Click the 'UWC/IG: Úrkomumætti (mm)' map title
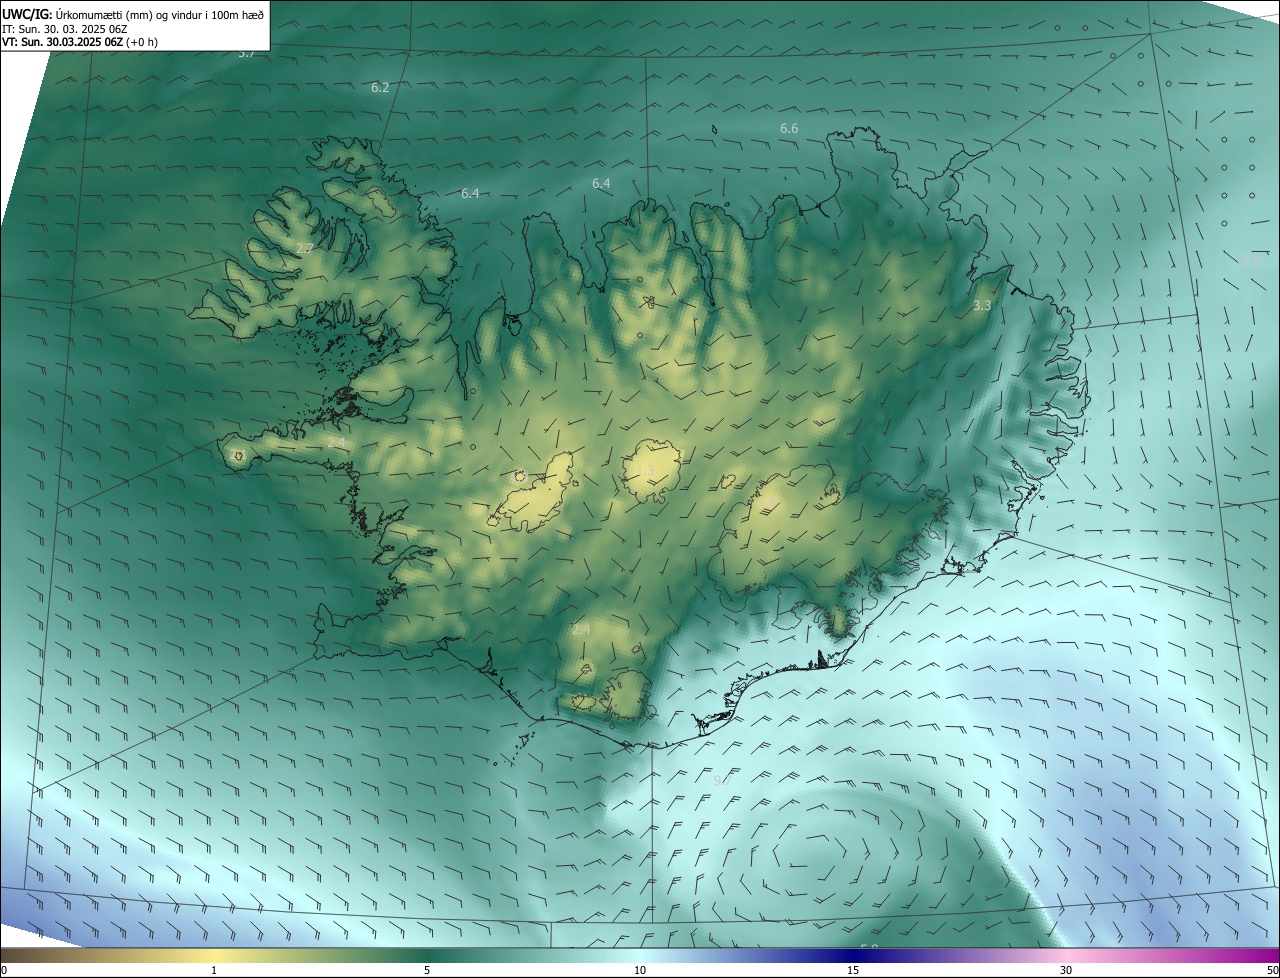1280x978 pixels. click(133, 14)
